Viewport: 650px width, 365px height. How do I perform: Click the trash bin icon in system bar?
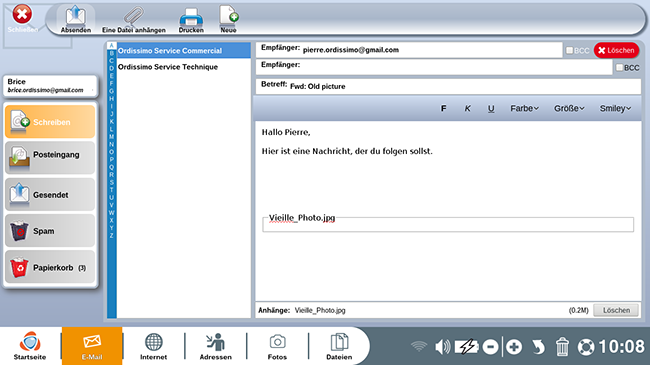562,347
